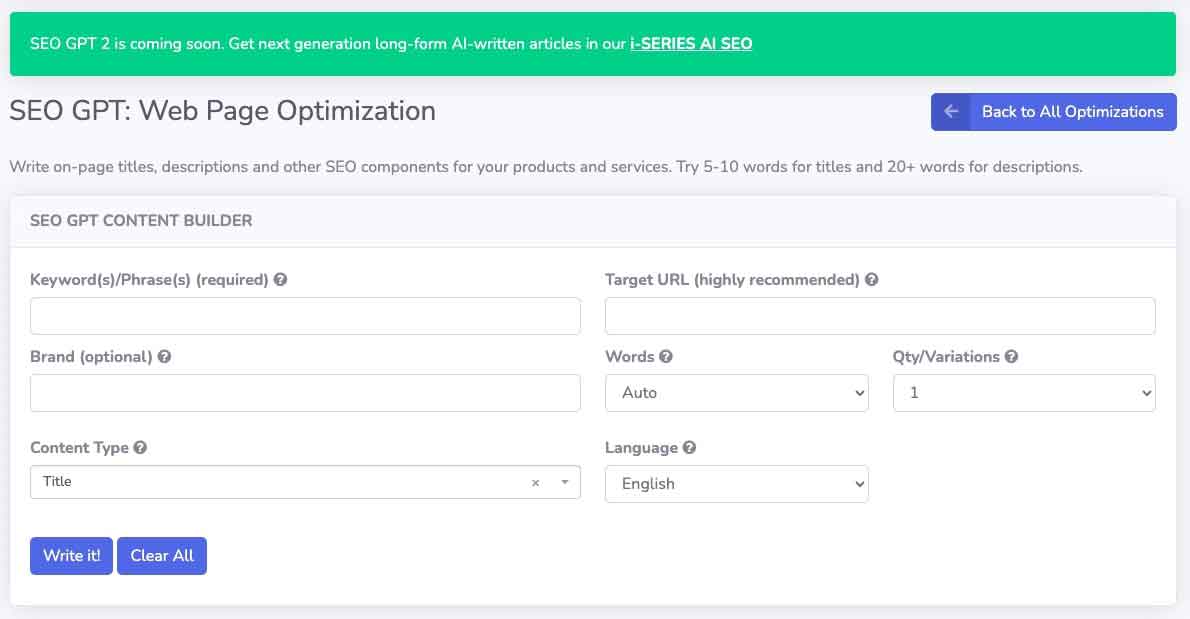
Task: Click the Clear All button
Action: click(162, 556)
